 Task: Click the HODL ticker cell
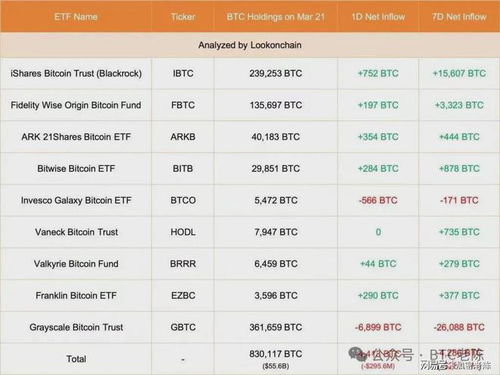click(x=183, y=232)
